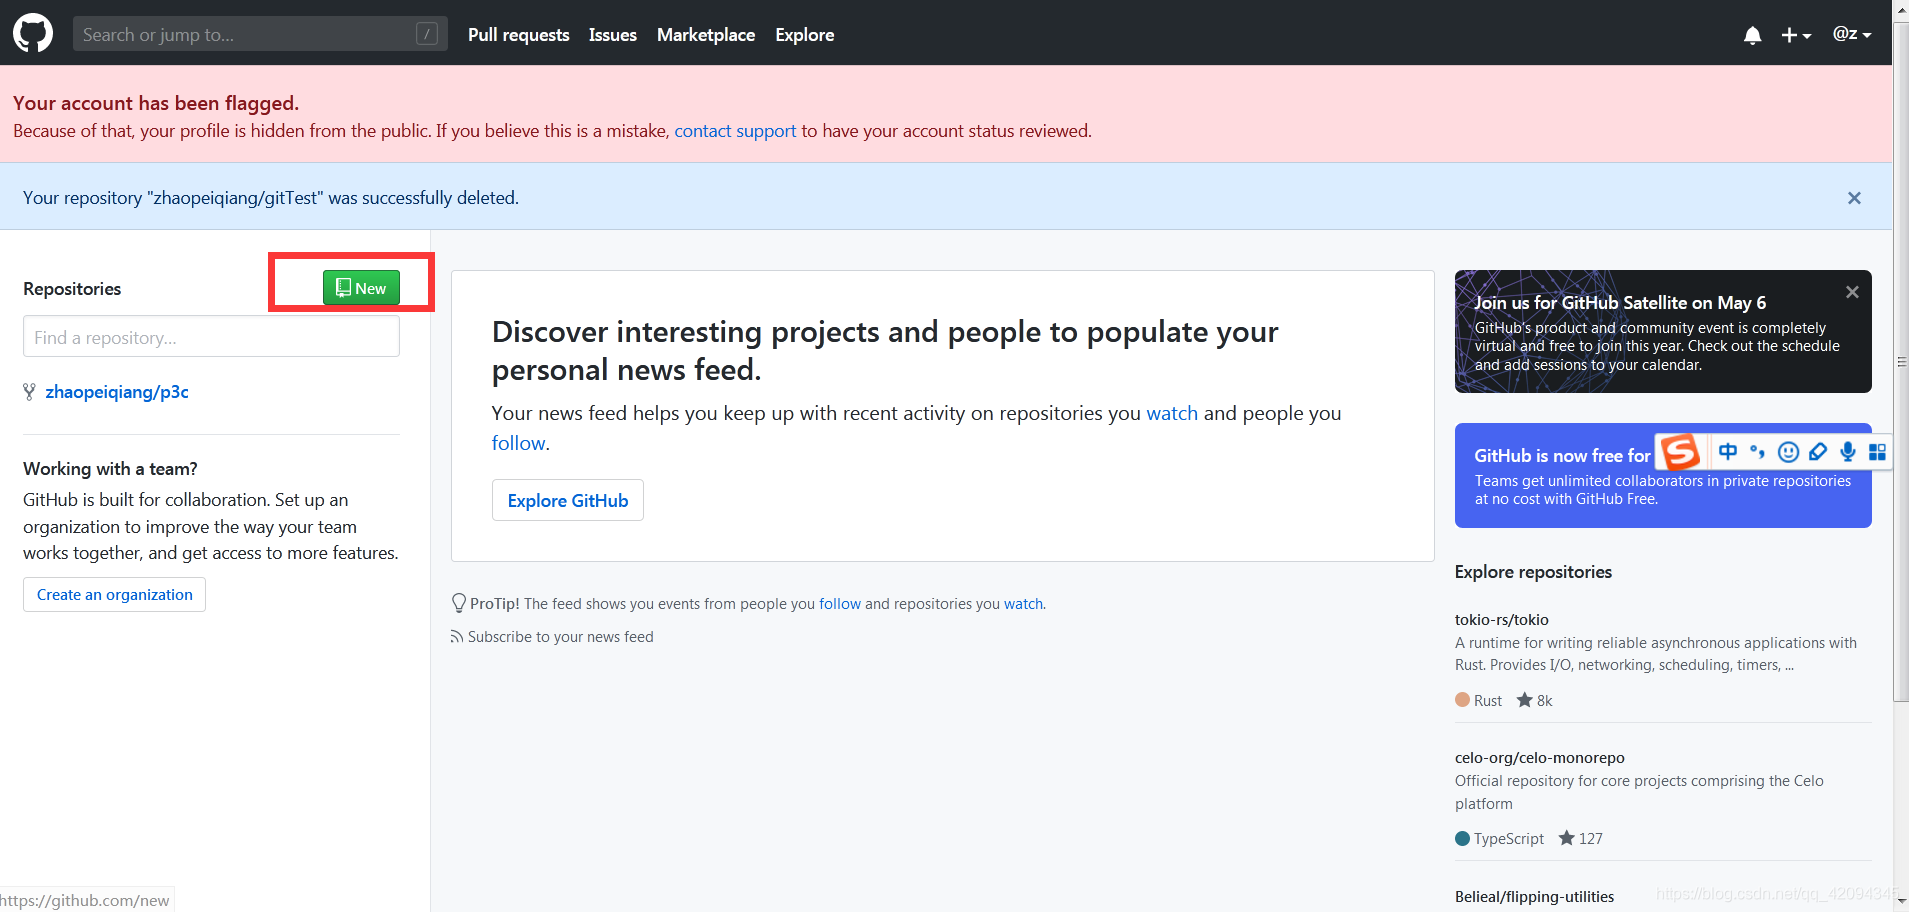Click the Rust language color dot
Image resolution: width=1909 pixels, height=912 pixels.
(1462, 700)
